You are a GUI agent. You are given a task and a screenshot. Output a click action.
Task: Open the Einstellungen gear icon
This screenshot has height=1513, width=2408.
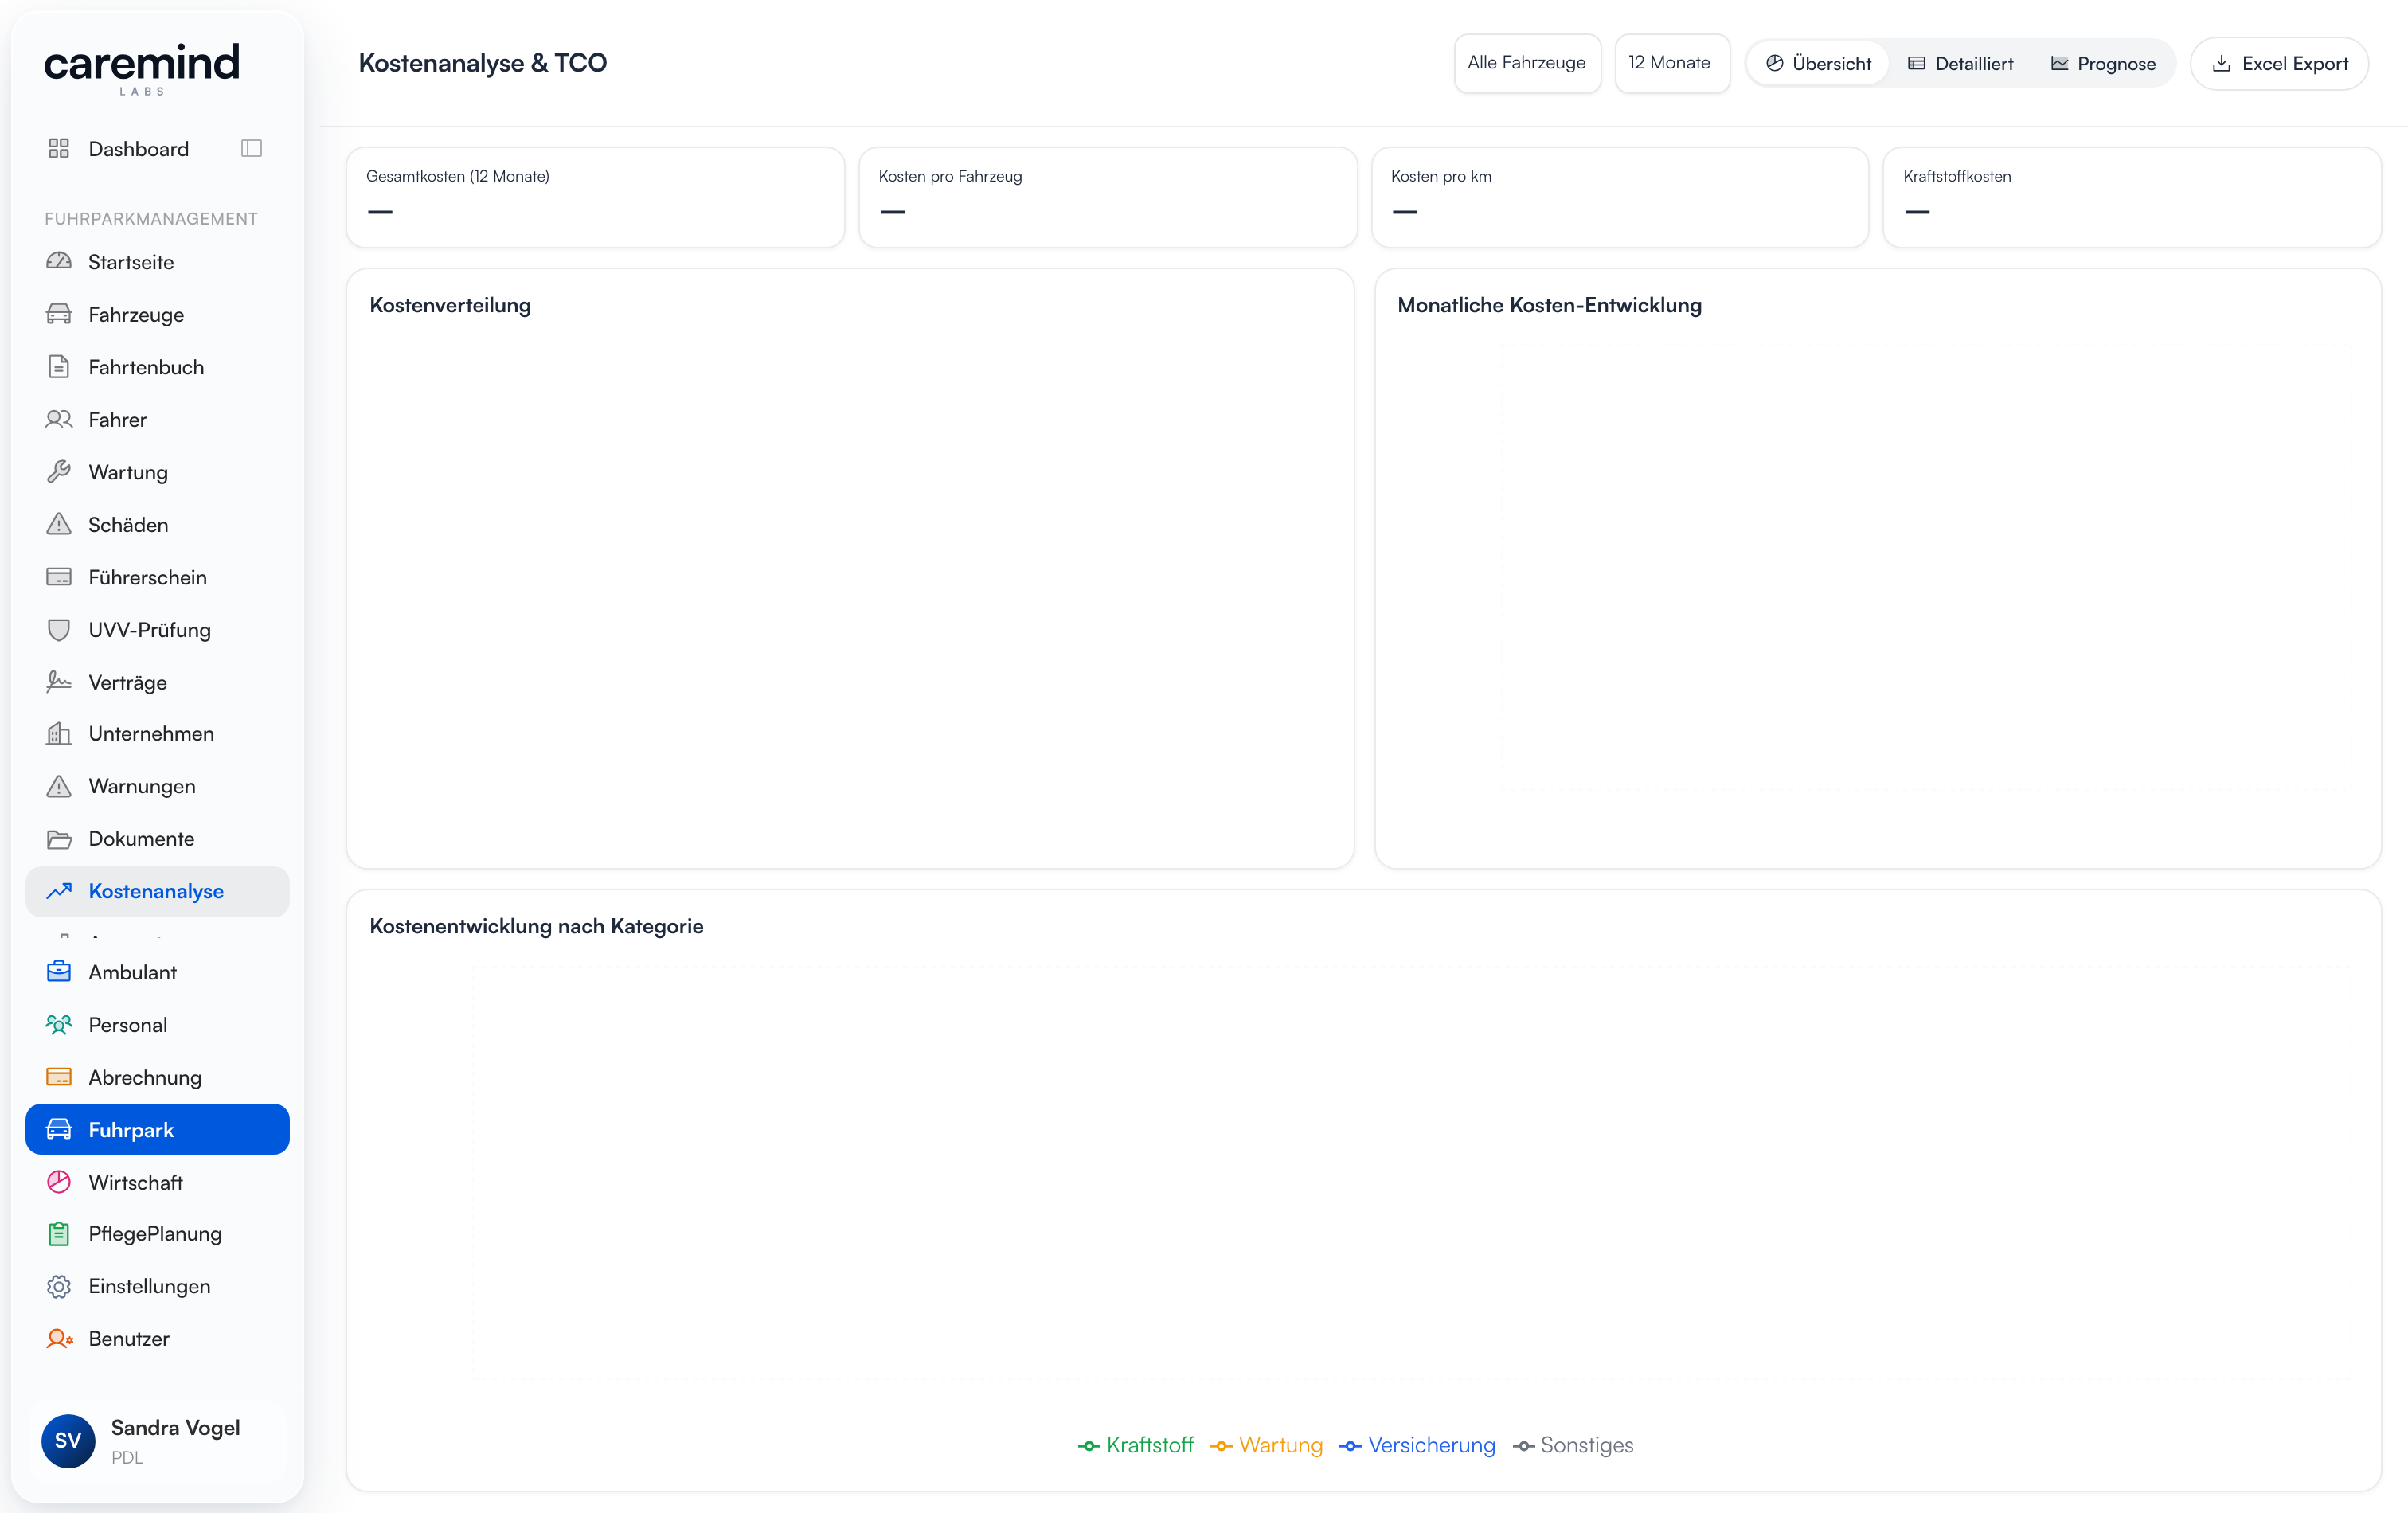click(59, 1286)
